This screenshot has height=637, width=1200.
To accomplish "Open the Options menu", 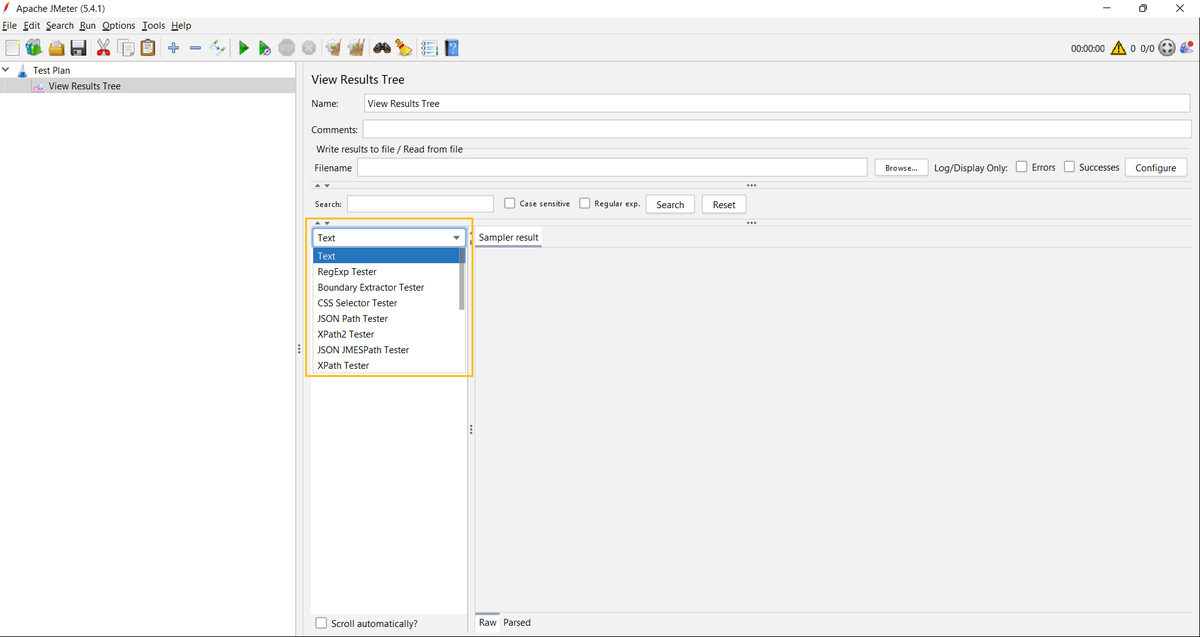I will pos(119,25).
